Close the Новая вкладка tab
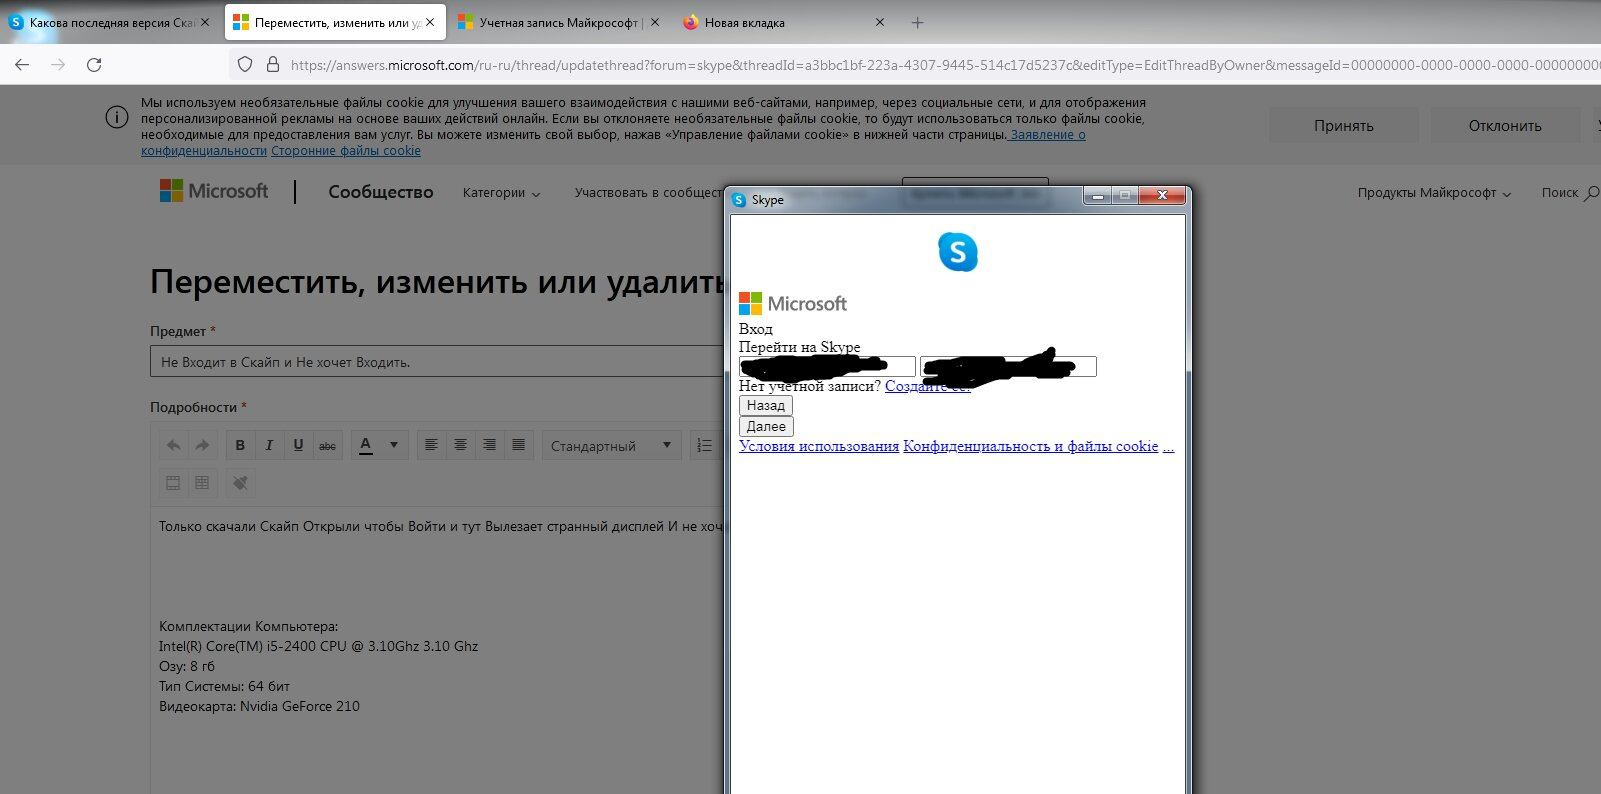The height and width of the screenshot is (794, 1601). coord(880,22)
